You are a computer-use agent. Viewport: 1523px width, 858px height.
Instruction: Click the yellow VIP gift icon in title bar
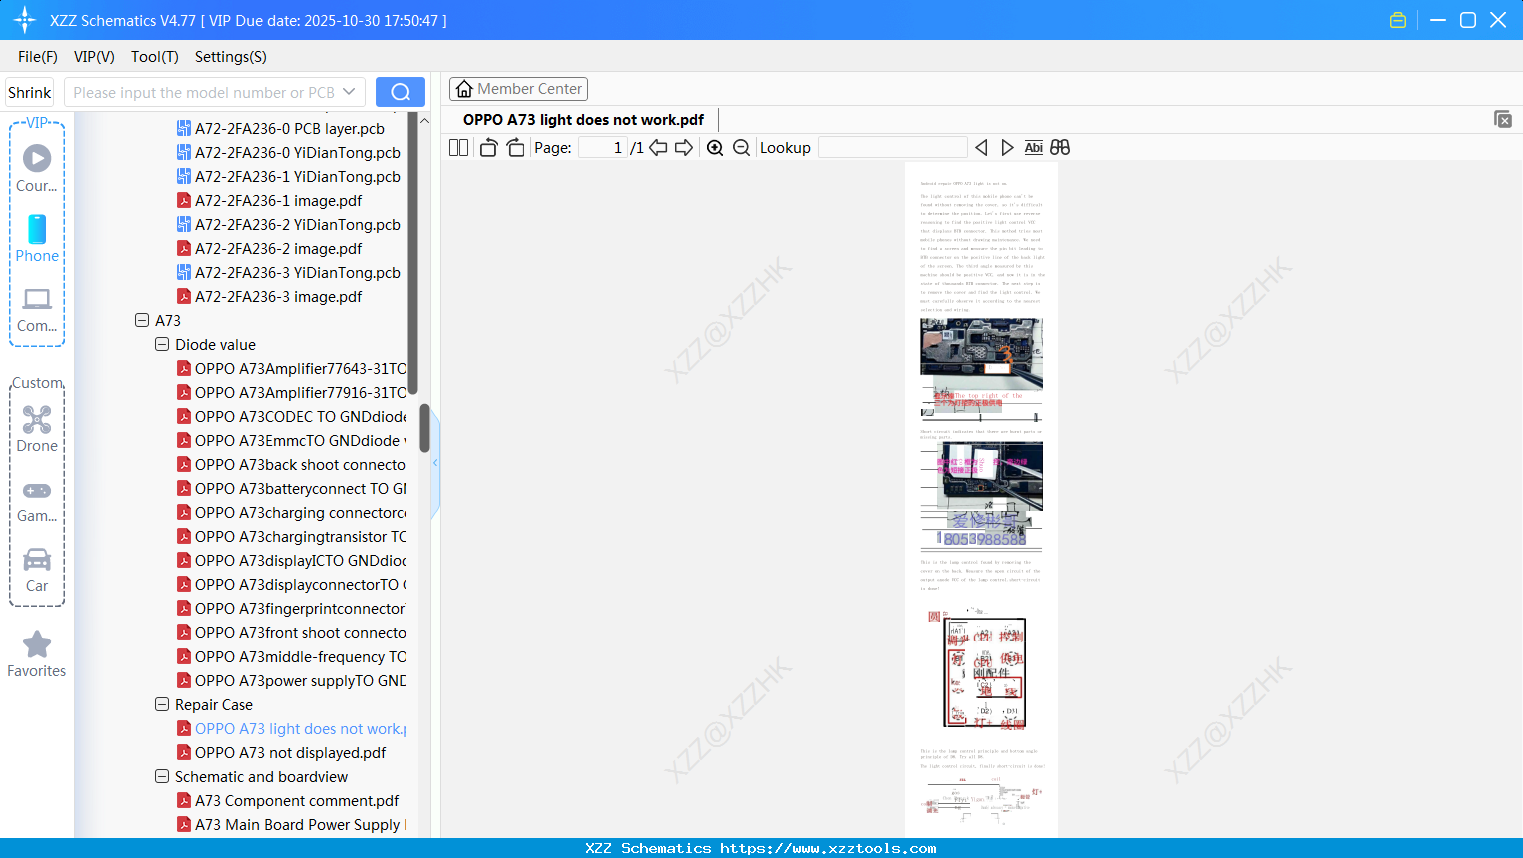pyautogui.click(x=1398, y=20)
